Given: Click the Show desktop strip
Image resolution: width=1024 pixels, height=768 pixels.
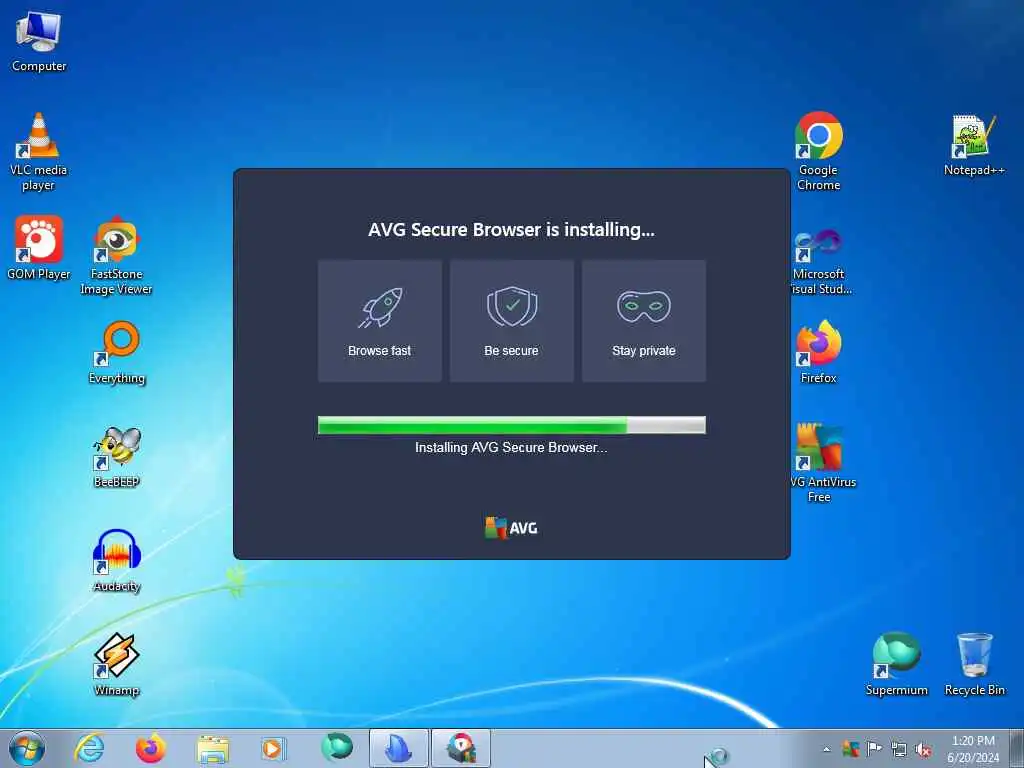Looking at the screenshot, I should tap(1017, 748).
